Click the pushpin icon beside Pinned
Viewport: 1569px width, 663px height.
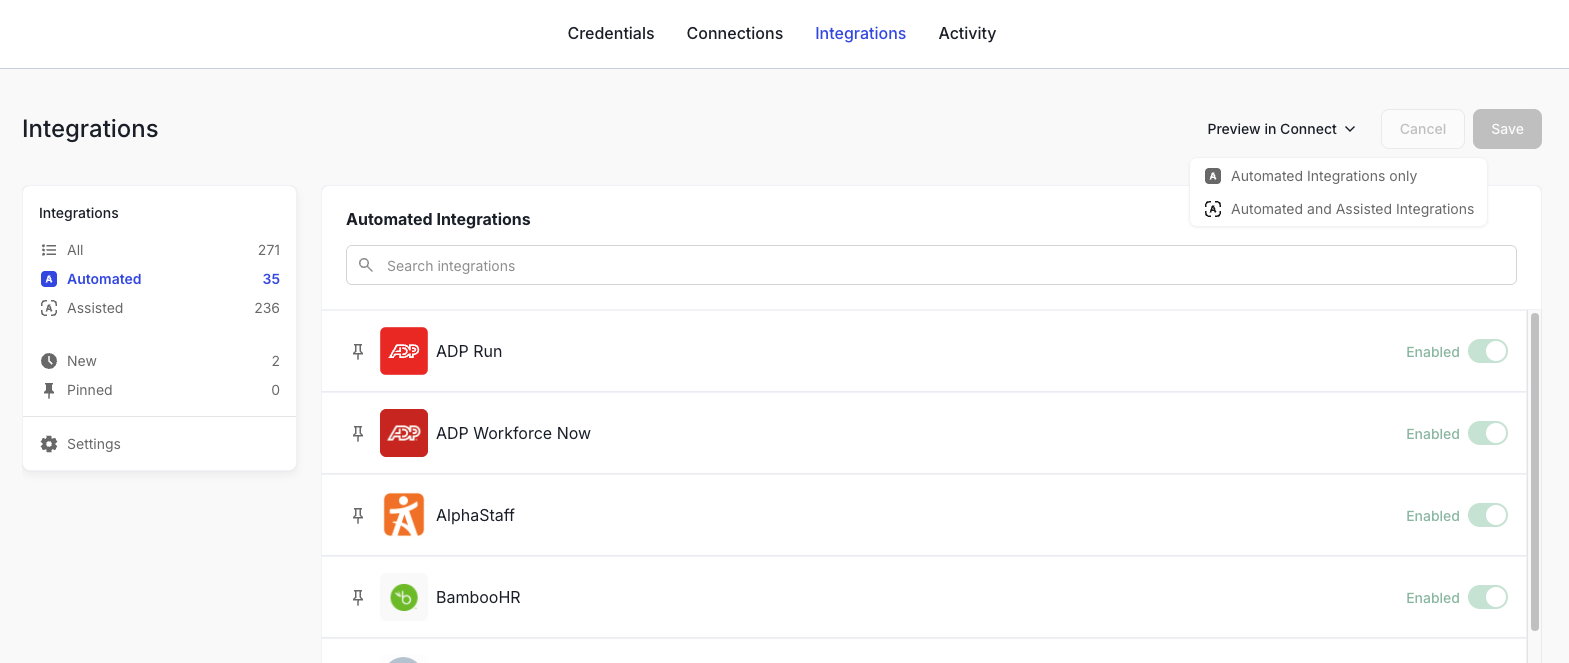click(x=49, y=390)
